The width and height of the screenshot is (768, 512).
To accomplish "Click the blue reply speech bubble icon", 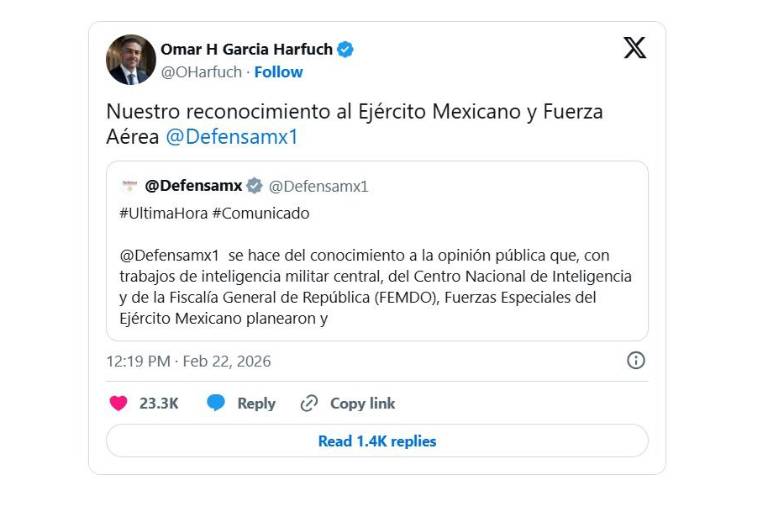I will click(216, 403).
